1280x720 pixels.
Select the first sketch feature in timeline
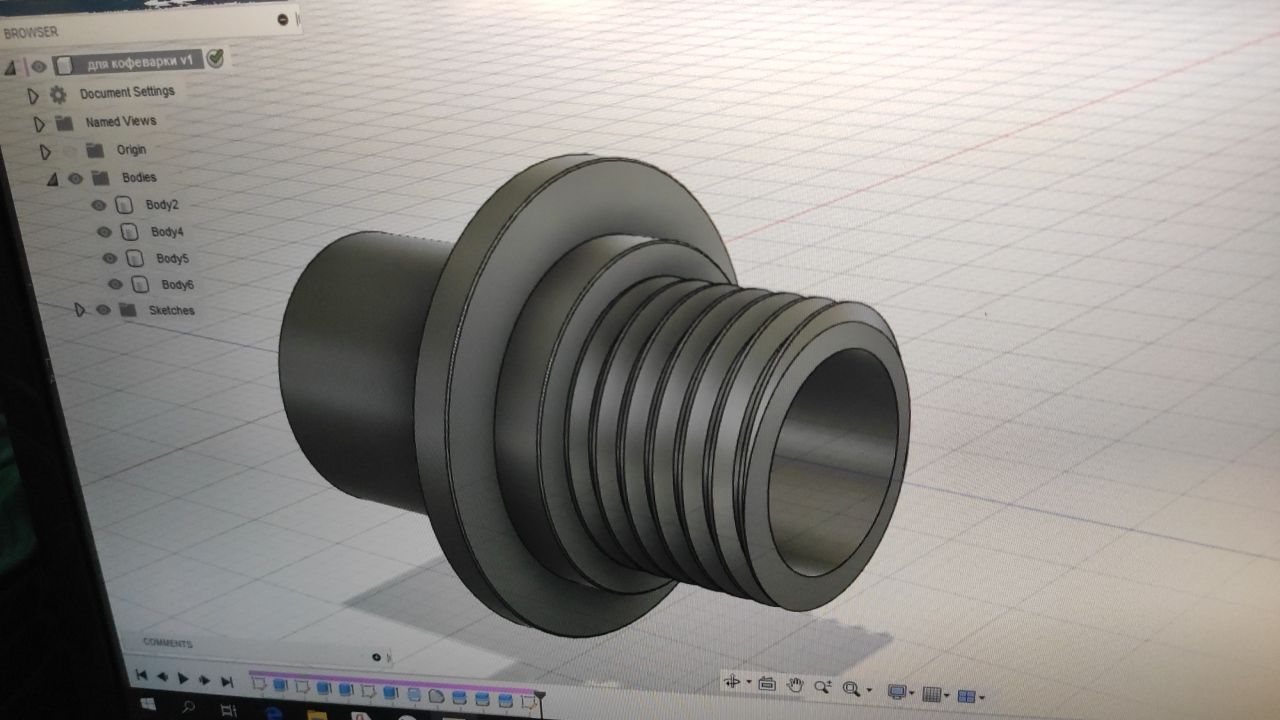click(260, 683)
